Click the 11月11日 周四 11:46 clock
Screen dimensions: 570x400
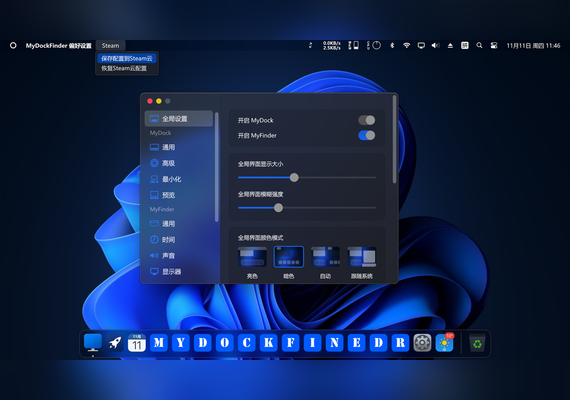[533, 45]
